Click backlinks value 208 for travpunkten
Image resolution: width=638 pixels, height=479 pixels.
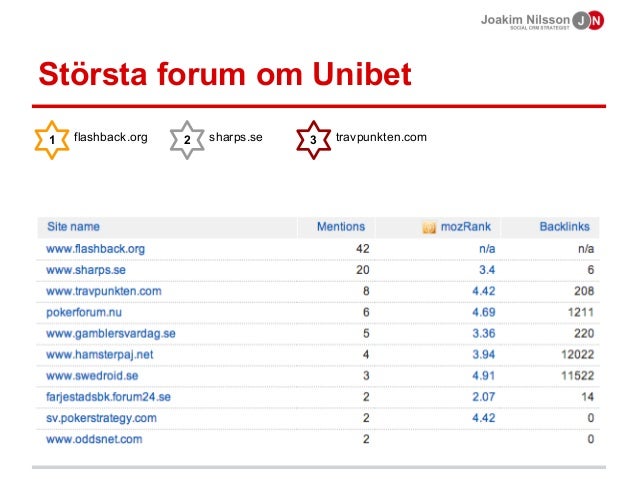pyautogui.click(x=584, y=291)
